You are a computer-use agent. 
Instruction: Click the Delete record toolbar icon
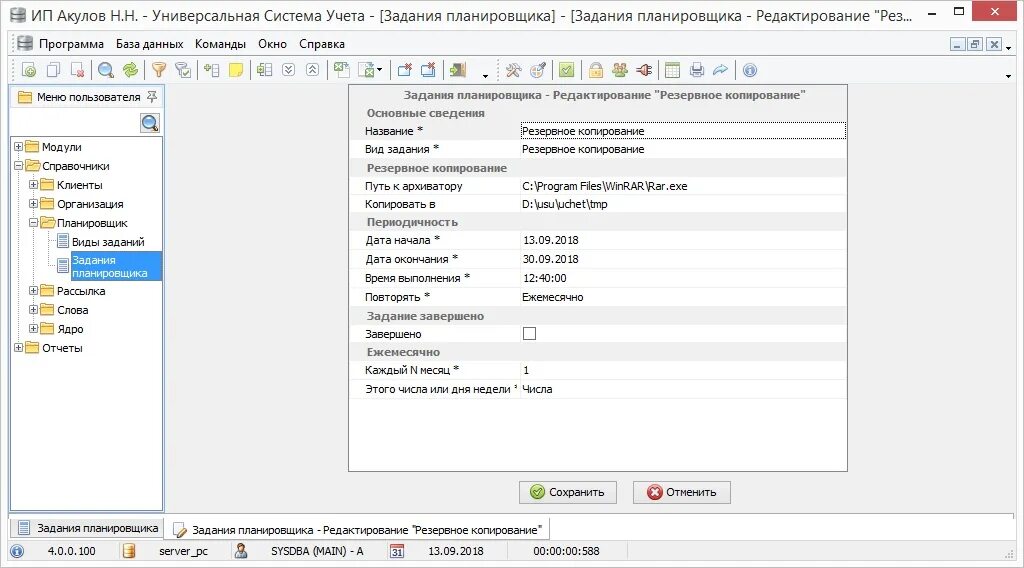click(x=77, y=70)
